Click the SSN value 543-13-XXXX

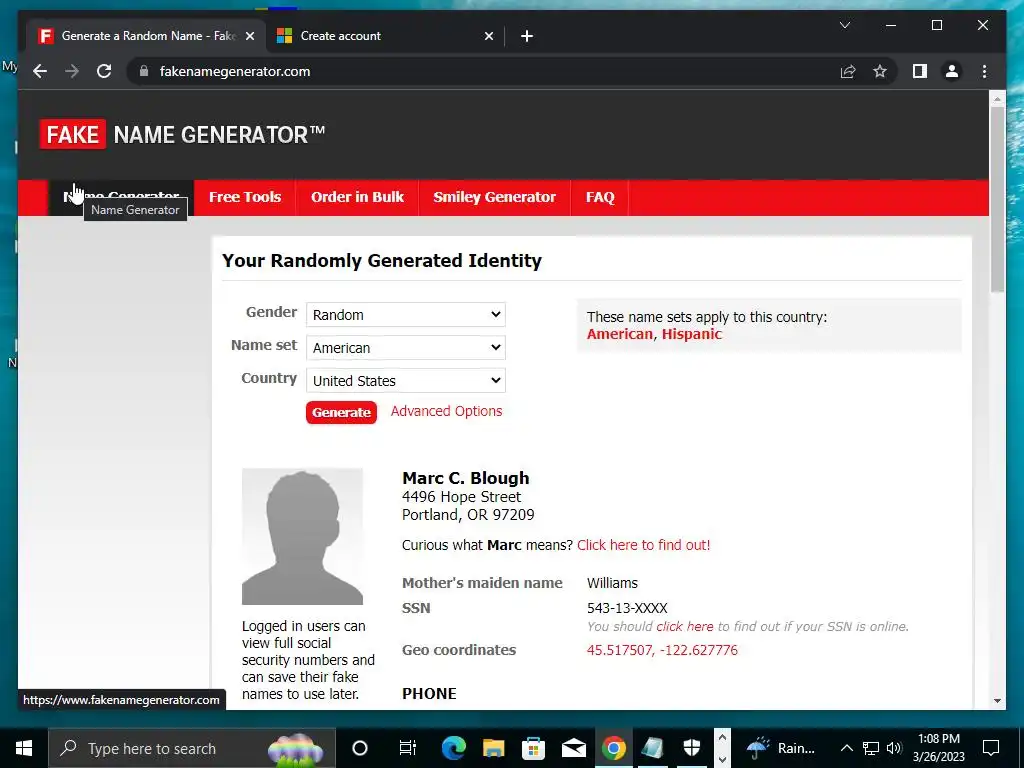pyautogui.click(x=627, y=609)
